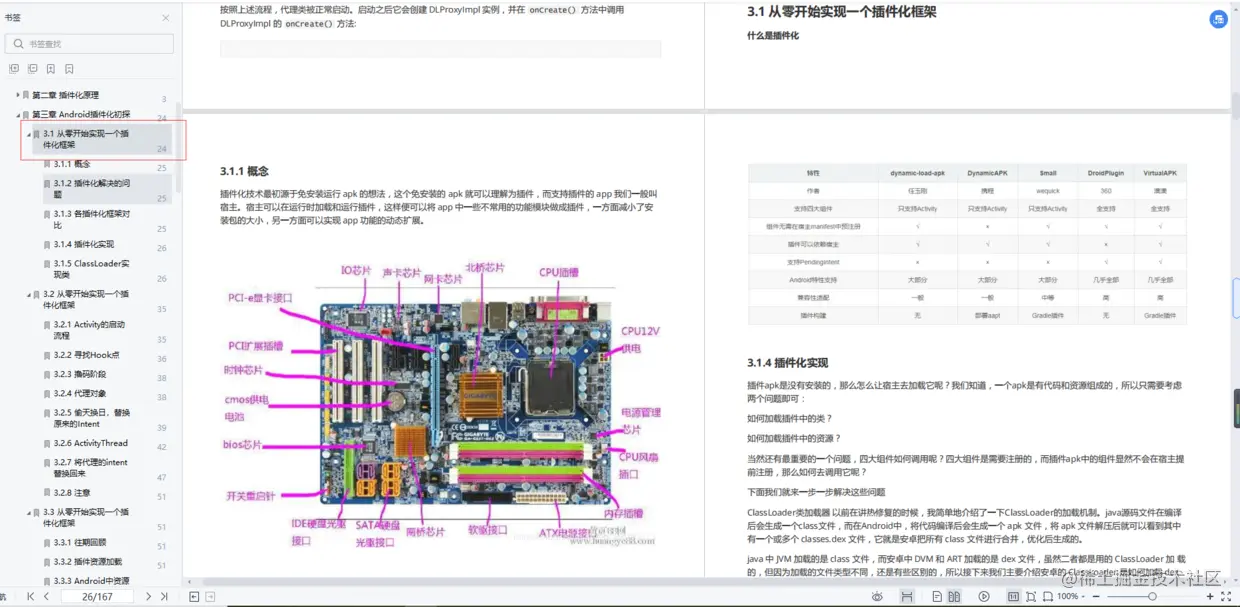Fit page to width
The width and height of the screenshot is (1240, 607).
1048,597
